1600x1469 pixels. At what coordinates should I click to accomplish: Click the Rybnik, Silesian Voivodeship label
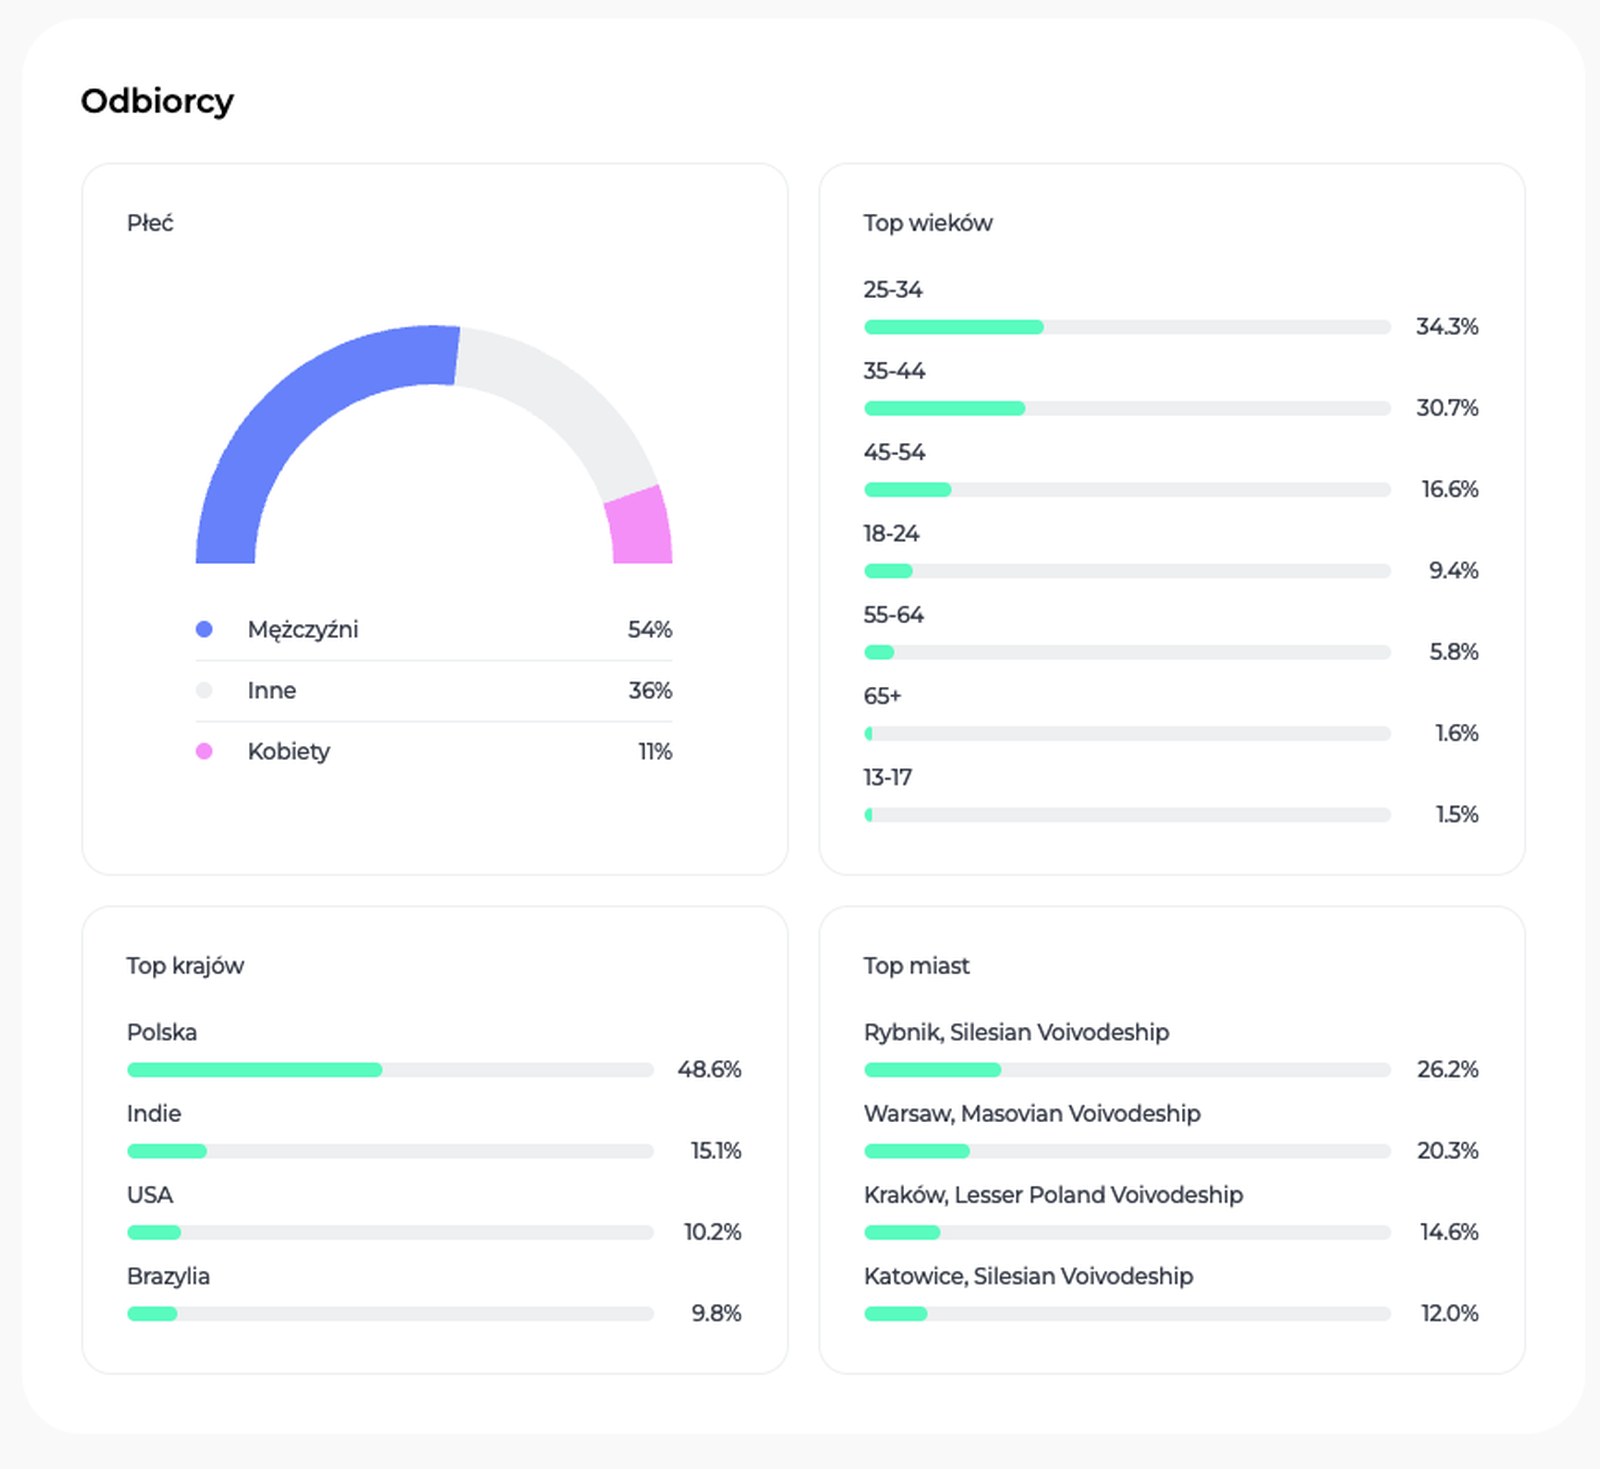(1017, 1032)
